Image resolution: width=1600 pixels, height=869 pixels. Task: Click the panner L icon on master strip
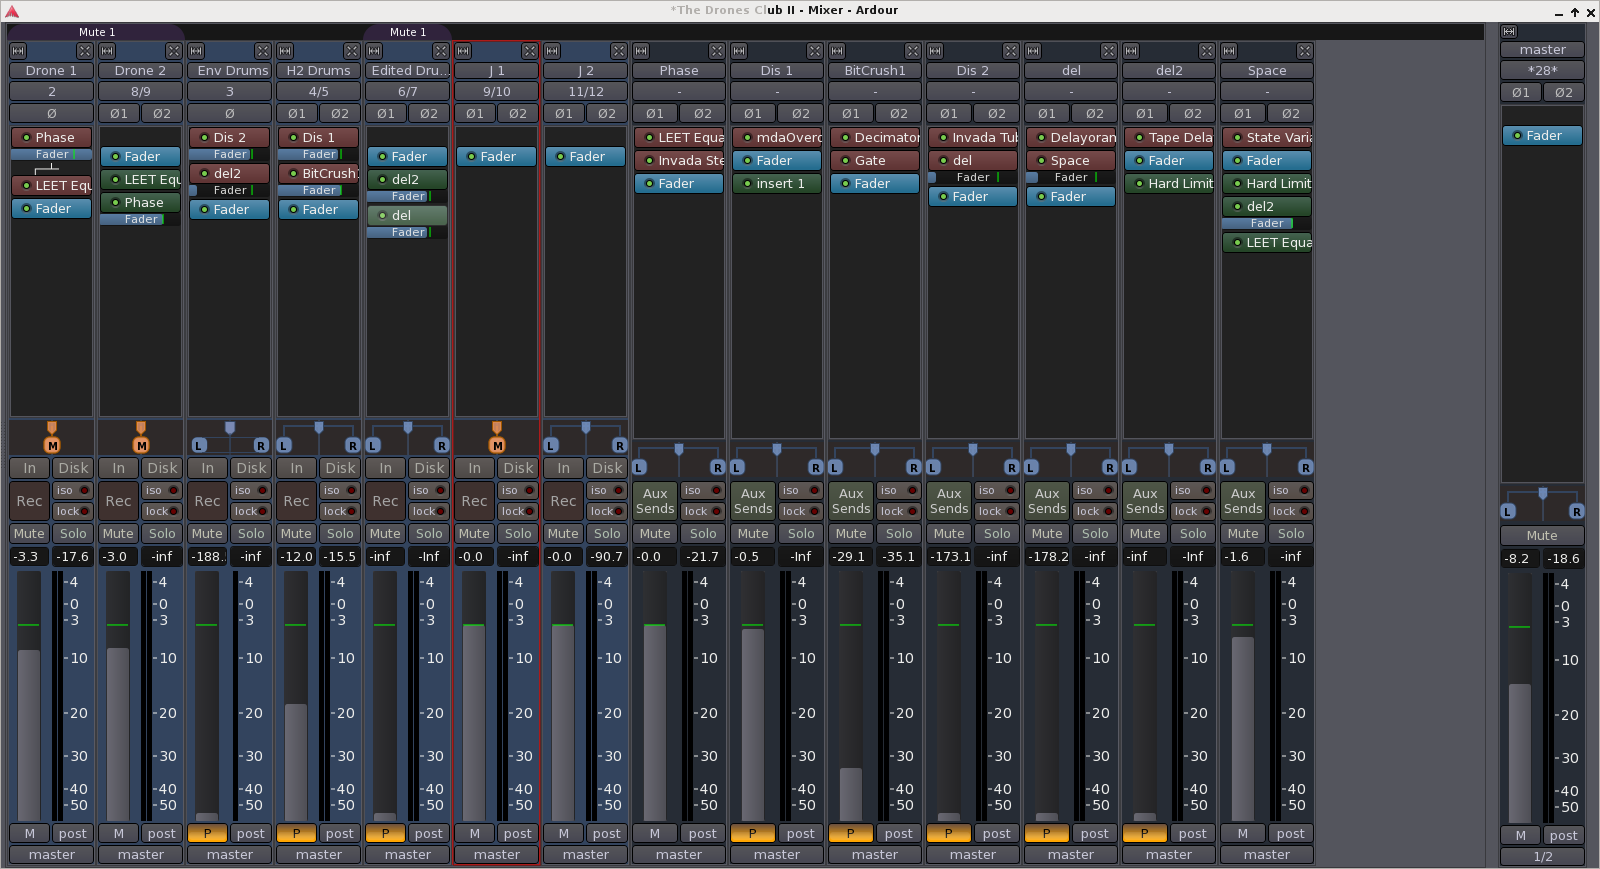[1508, 512]
